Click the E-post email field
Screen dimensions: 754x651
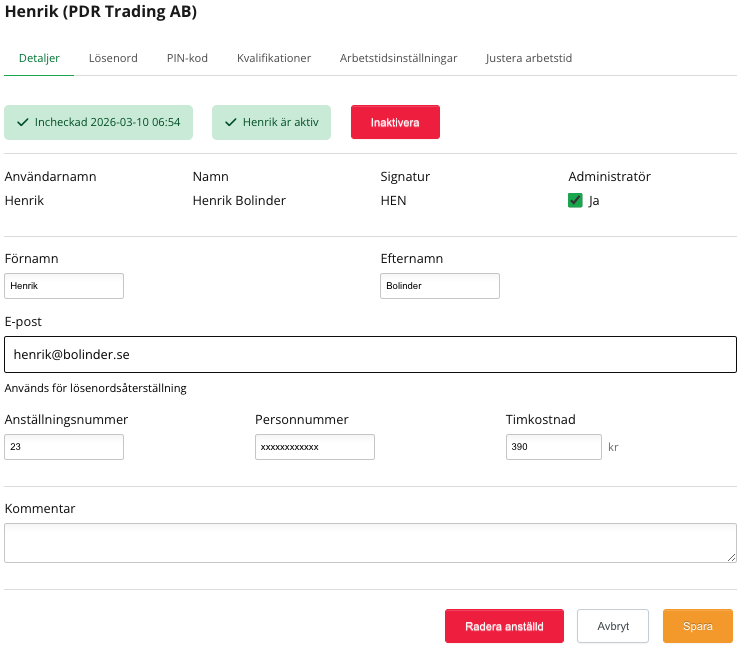coord(370,354)
